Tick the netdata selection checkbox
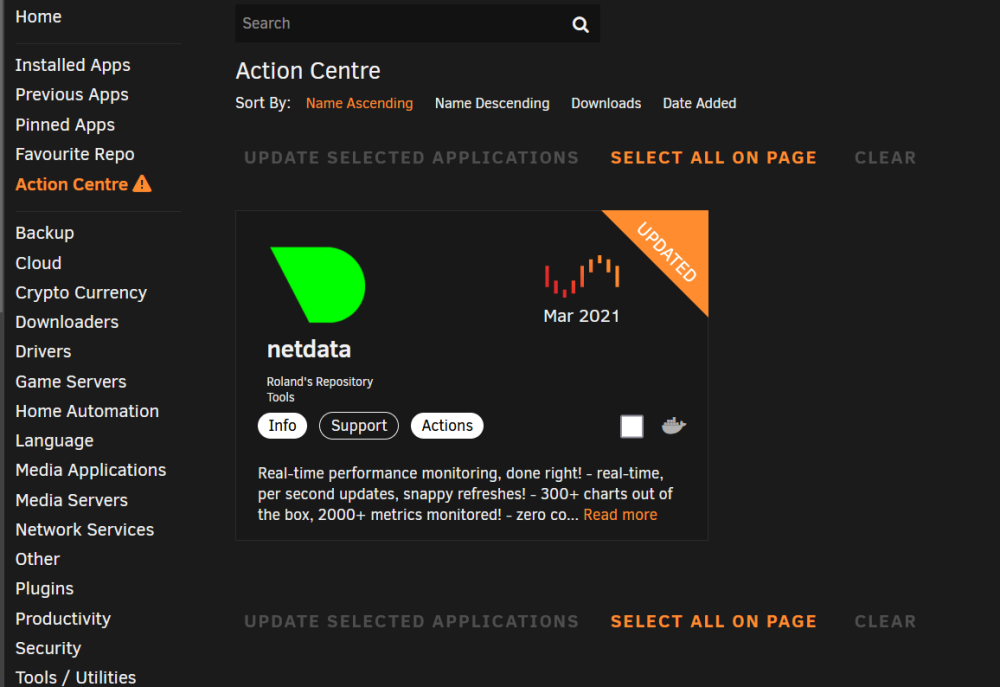 631,426
